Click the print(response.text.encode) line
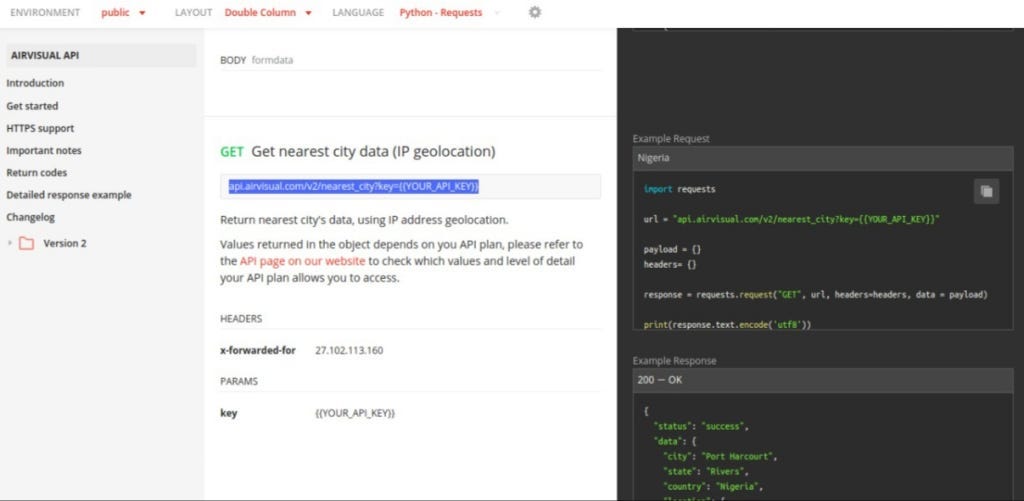1024x501 pixels. coord(728,325)
